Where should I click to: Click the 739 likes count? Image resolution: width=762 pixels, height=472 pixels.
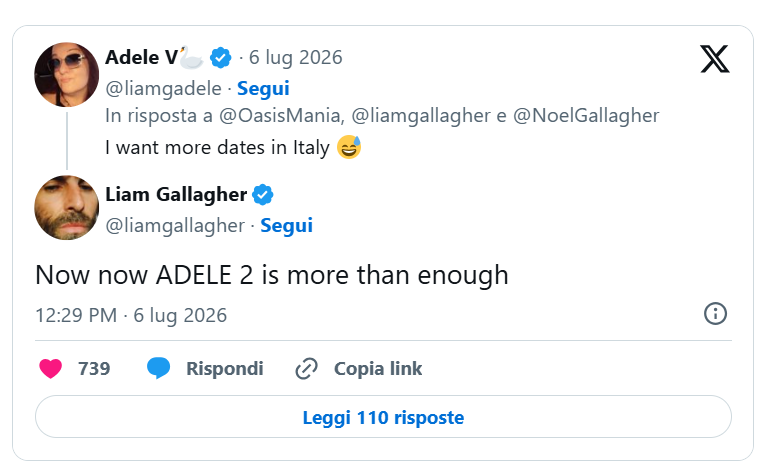(94, 368)
